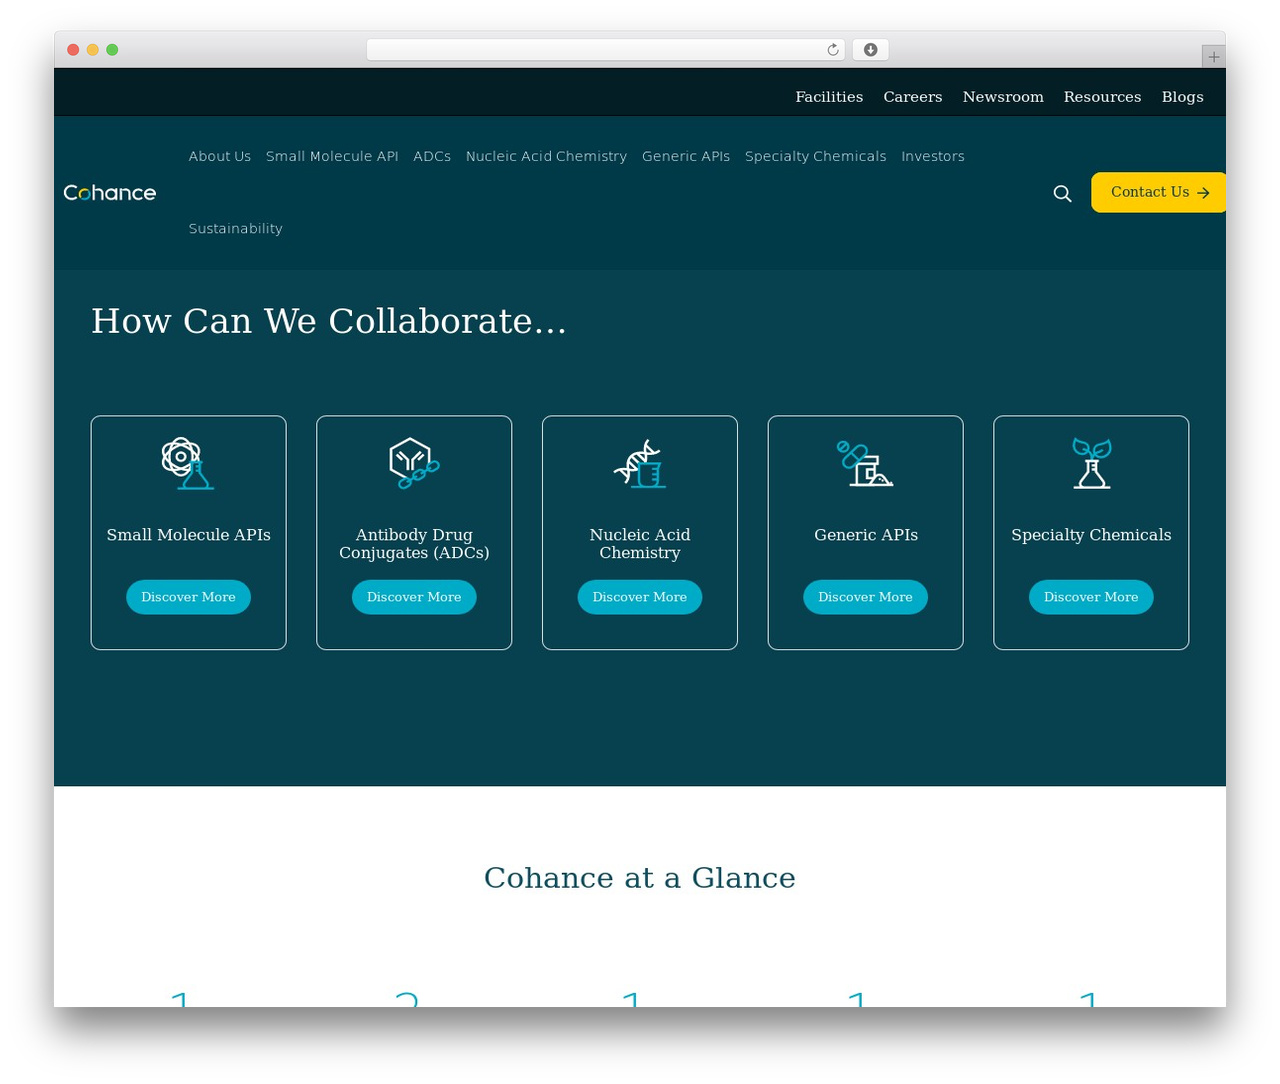
Task: Open the Sustainability nav link
Action: point(236,229)
